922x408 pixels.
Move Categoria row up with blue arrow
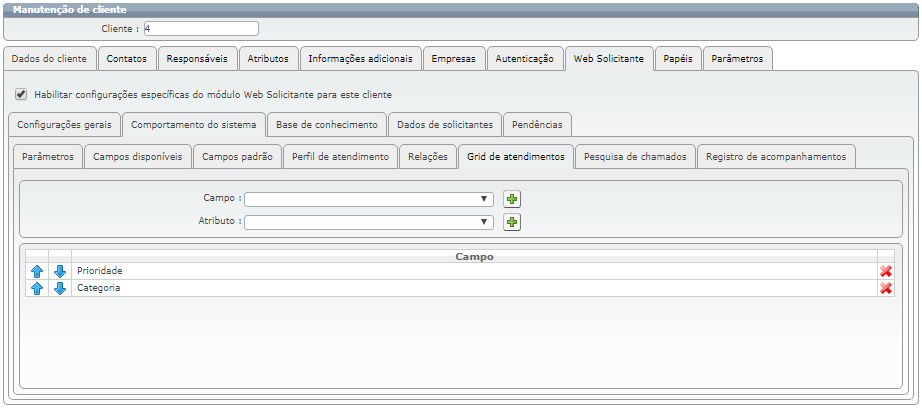pos(36,288)
